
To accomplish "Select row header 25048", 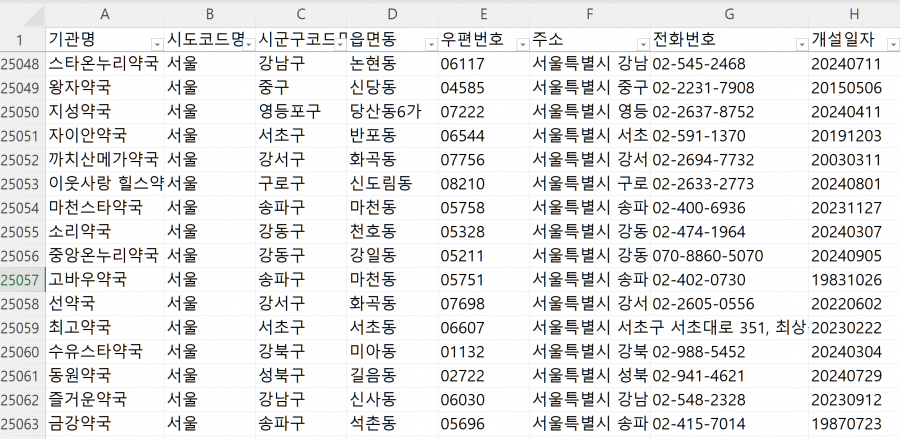I will (22, 64).
